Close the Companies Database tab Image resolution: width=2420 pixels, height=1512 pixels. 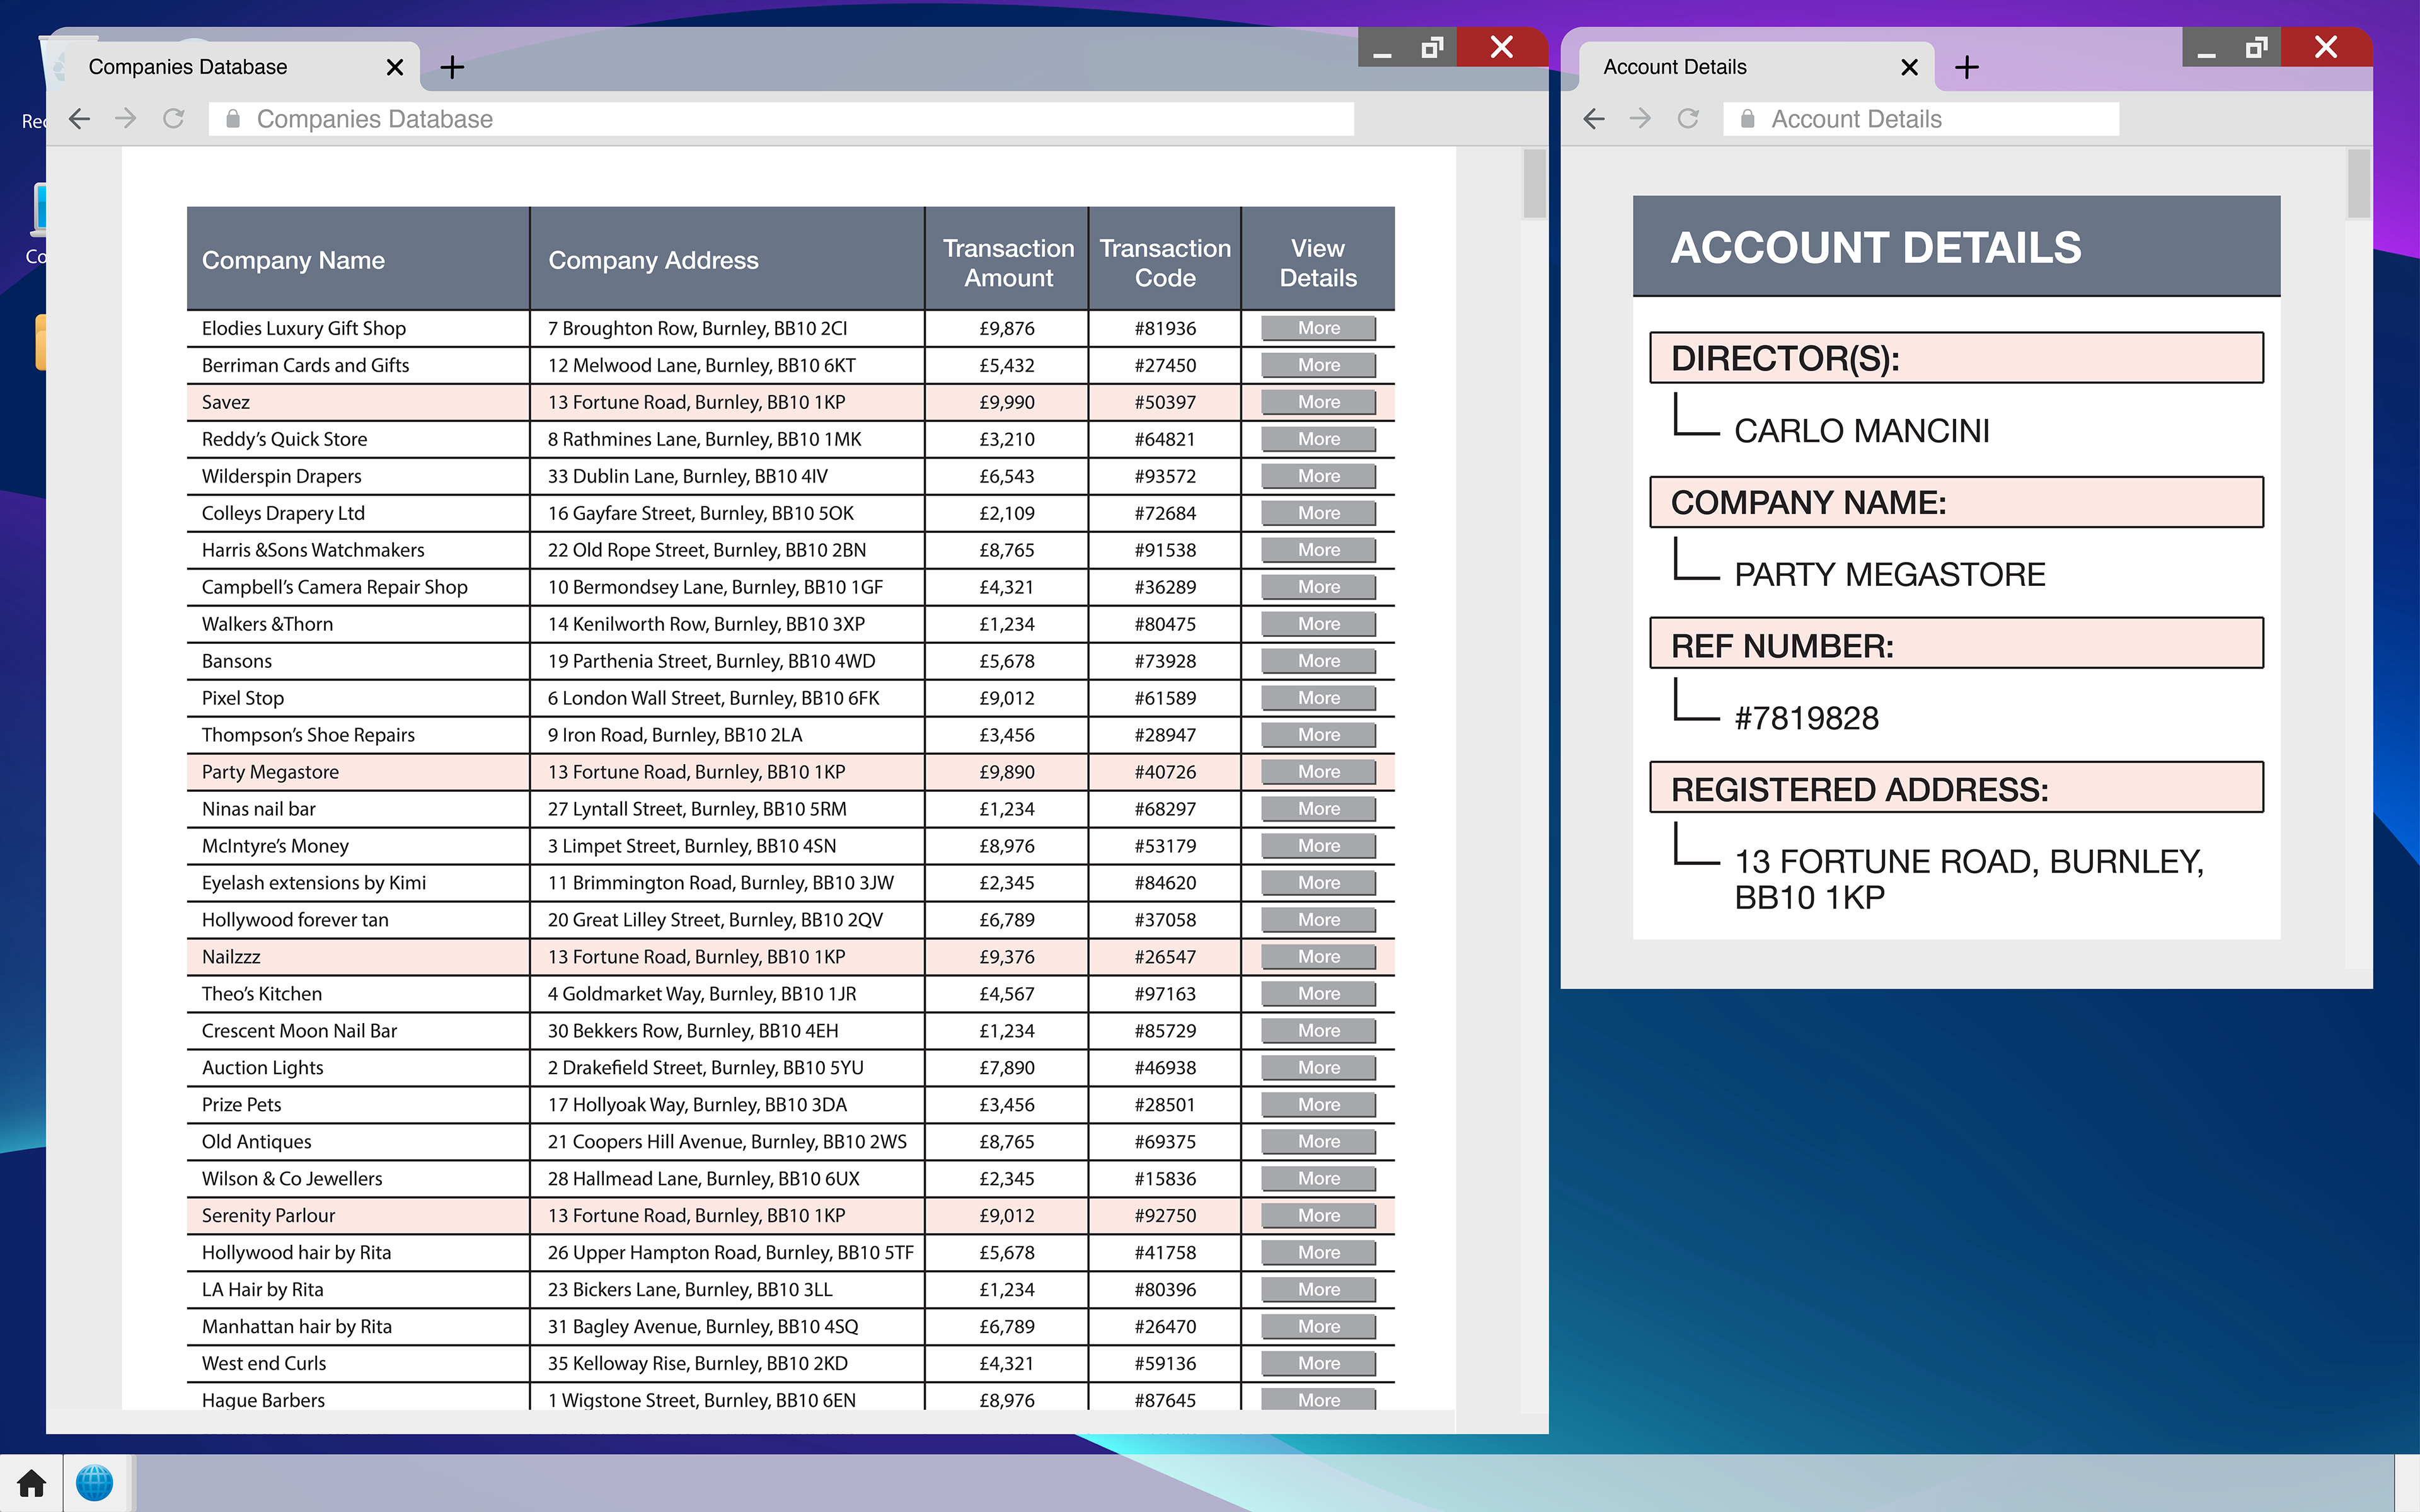pyautogui.click(x=395, y=67)
